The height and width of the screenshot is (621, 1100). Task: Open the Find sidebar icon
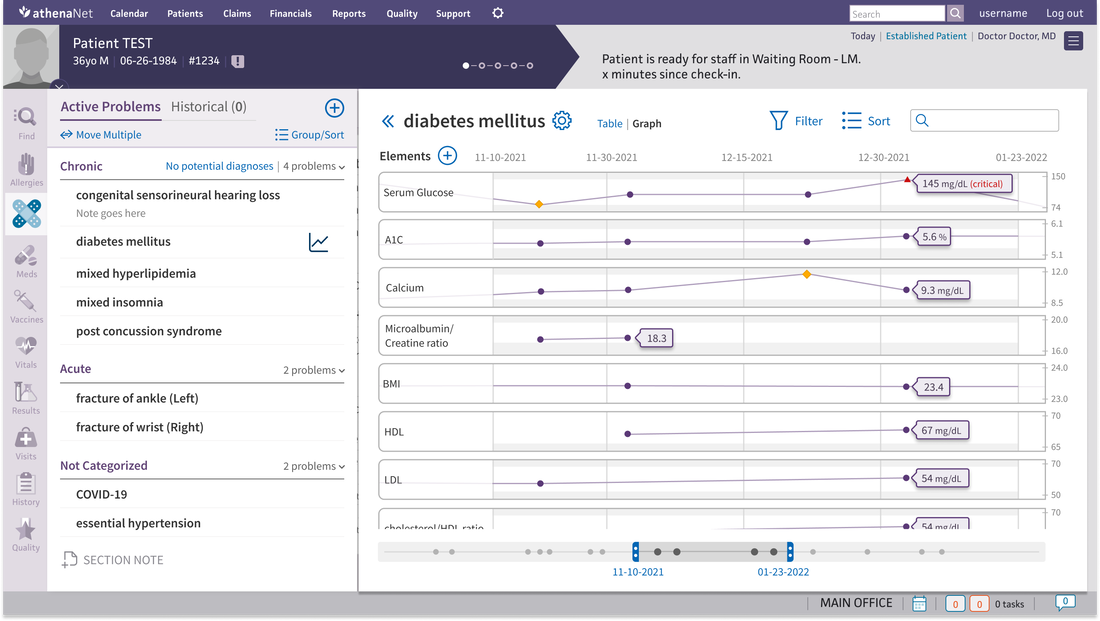26,121
